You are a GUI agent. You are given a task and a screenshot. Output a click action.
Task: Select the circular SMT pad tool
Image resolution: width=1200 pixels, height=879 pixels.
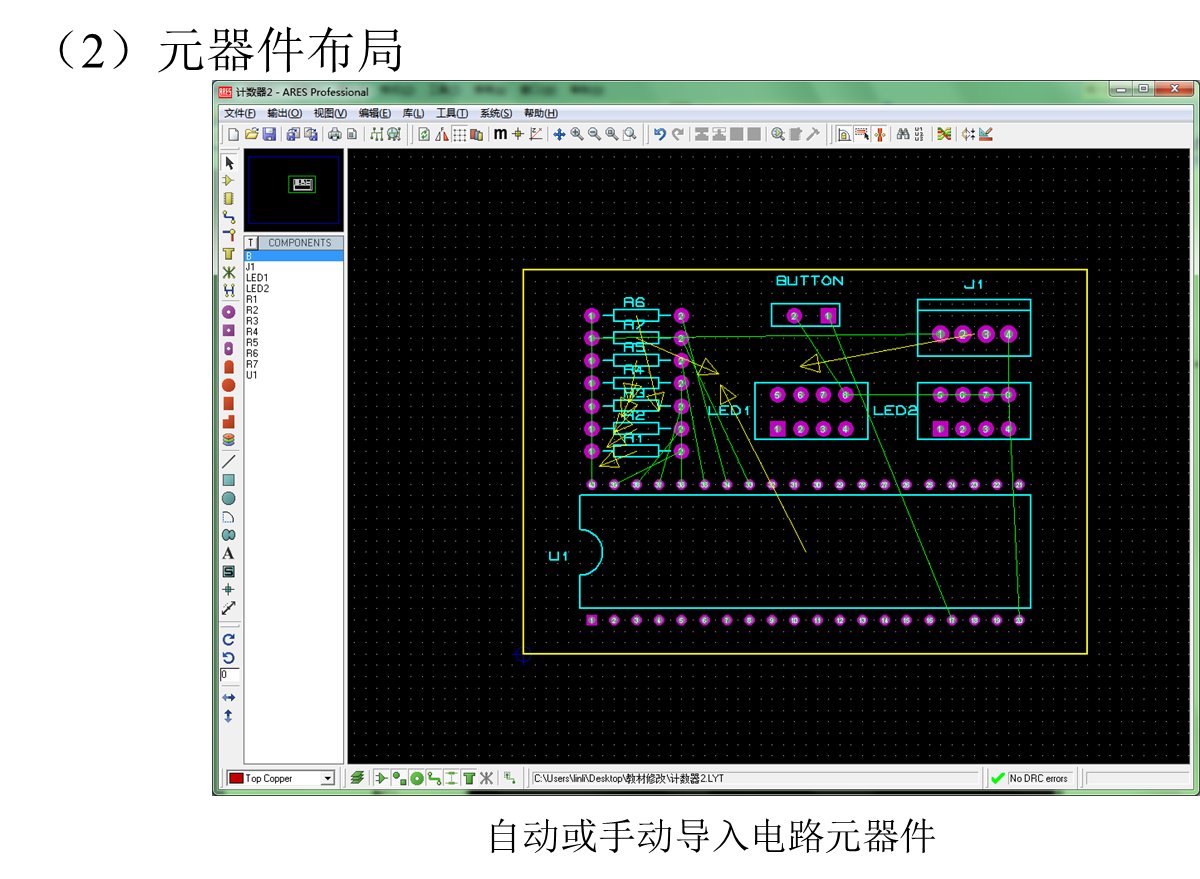pyautogui.click(x=229, y=384)
